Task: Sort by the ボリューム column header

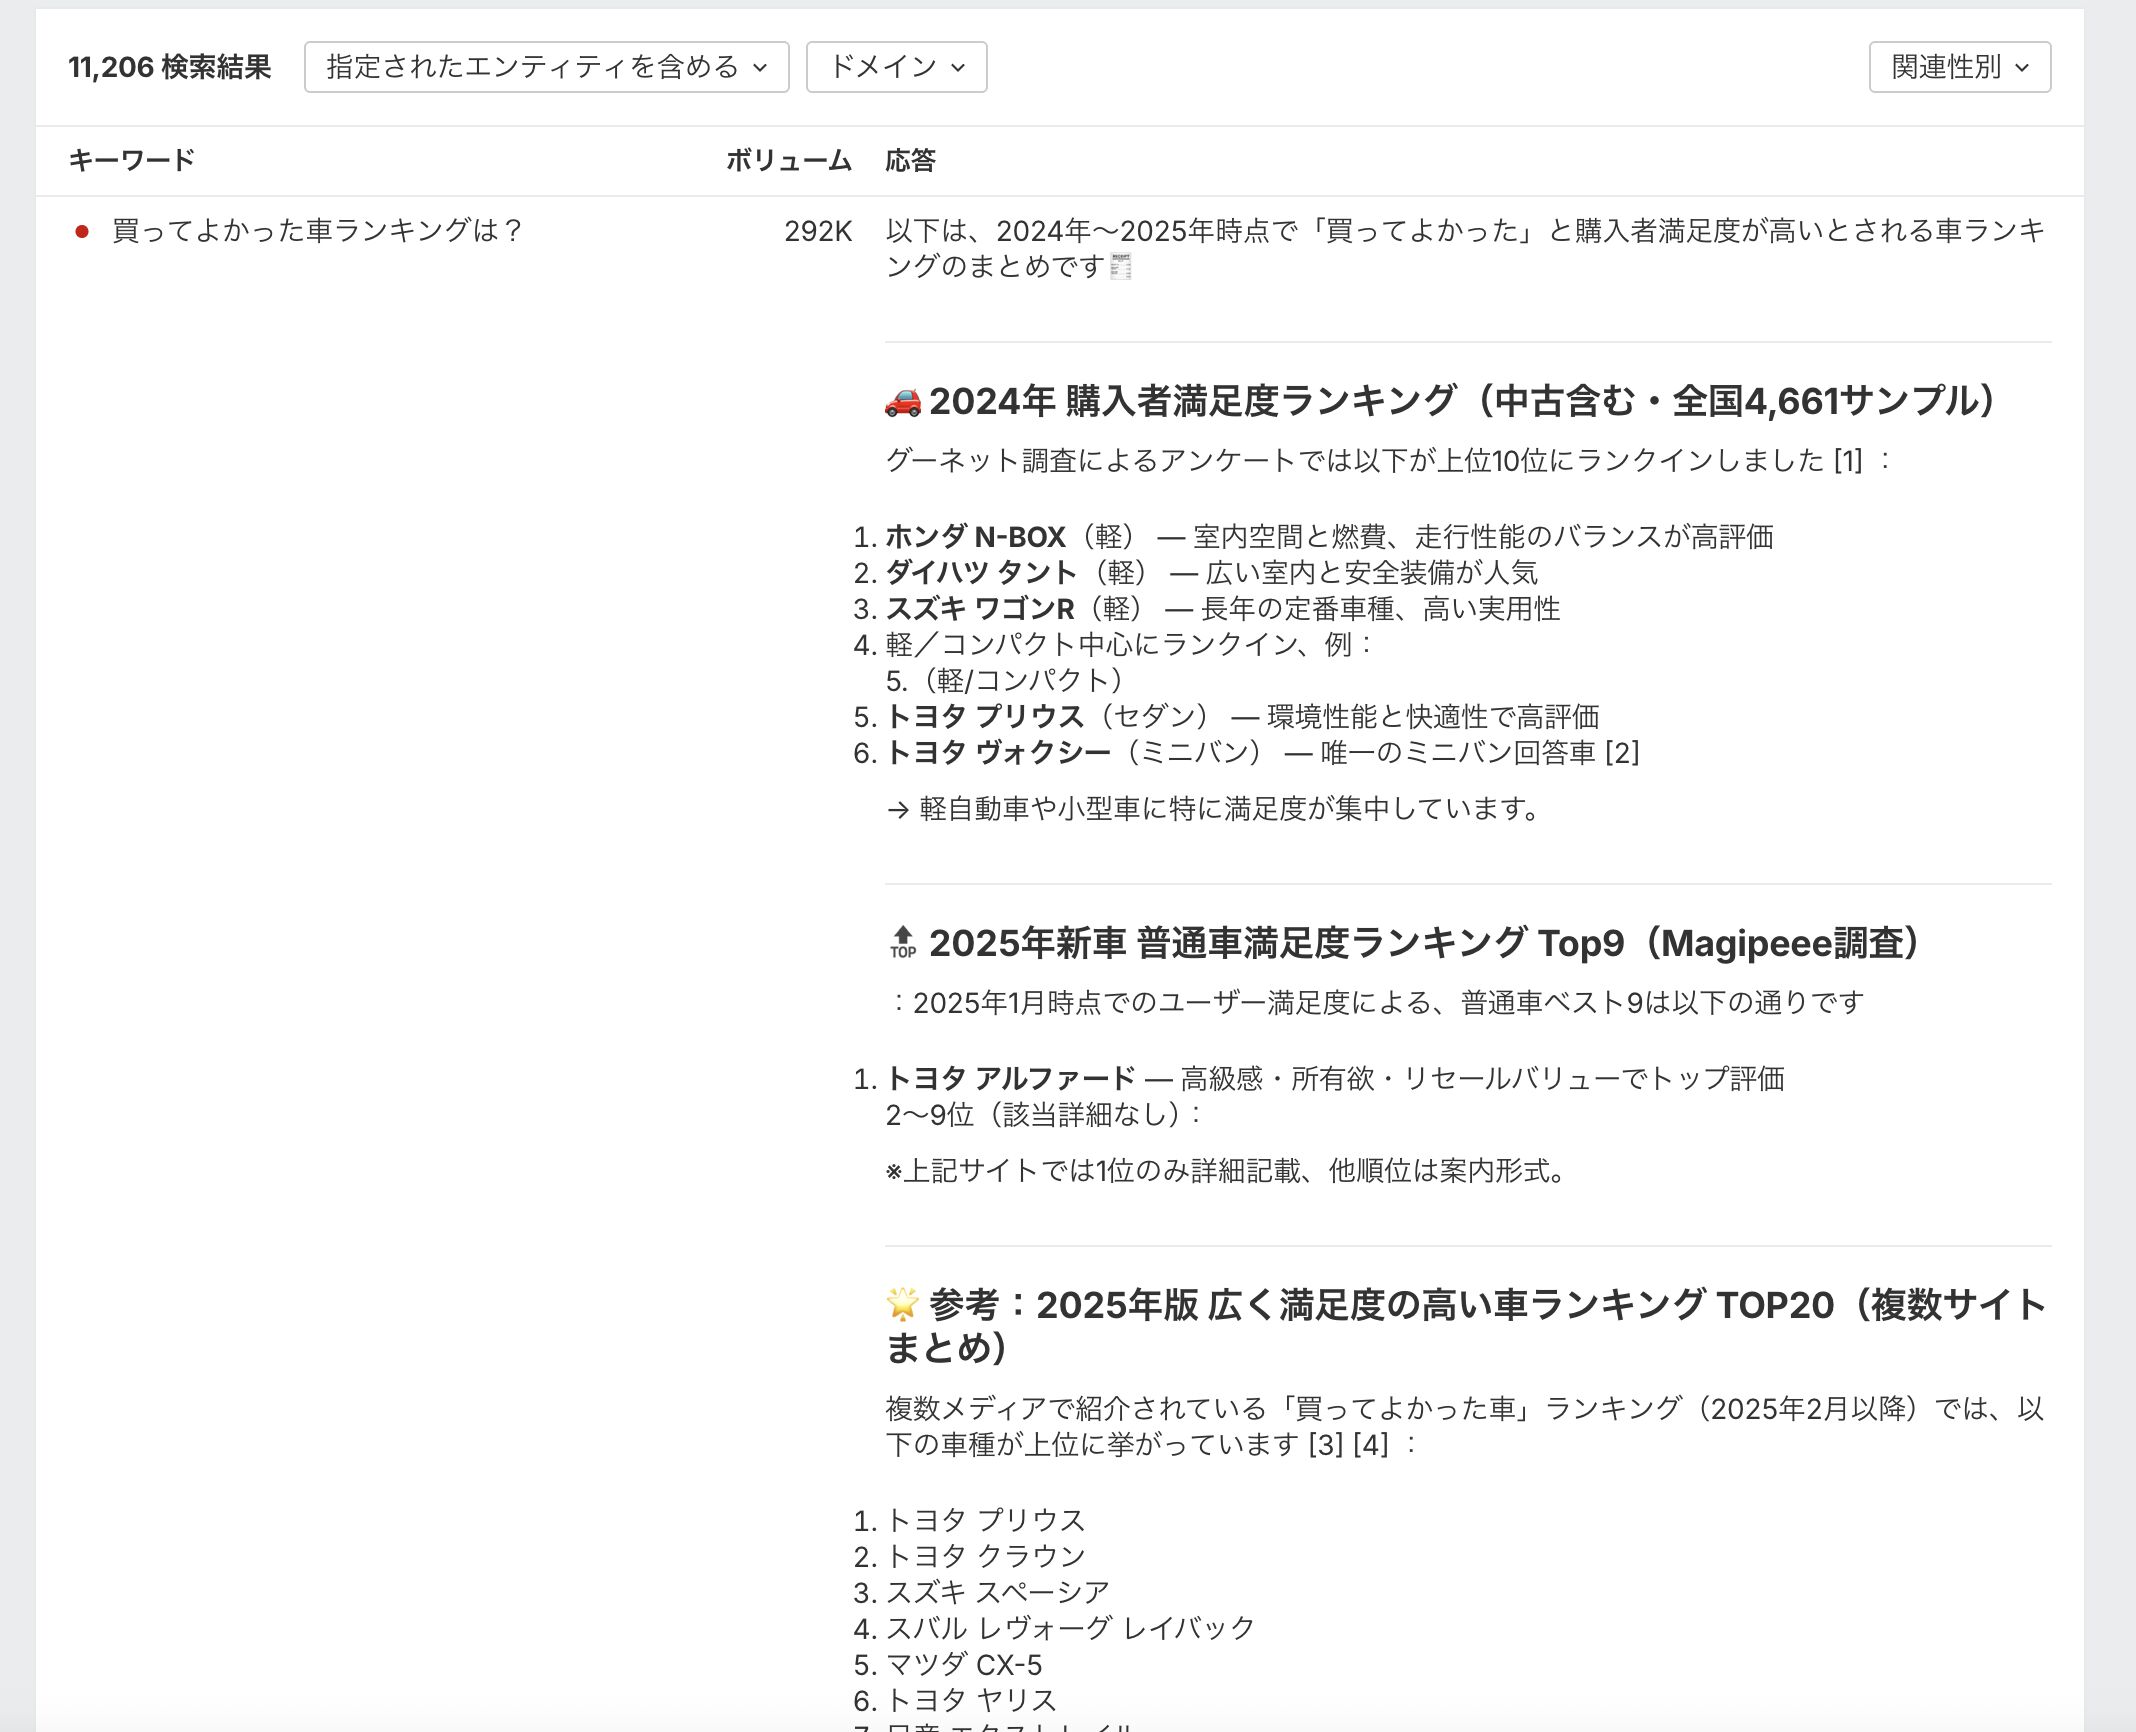Action: point(788,160)
